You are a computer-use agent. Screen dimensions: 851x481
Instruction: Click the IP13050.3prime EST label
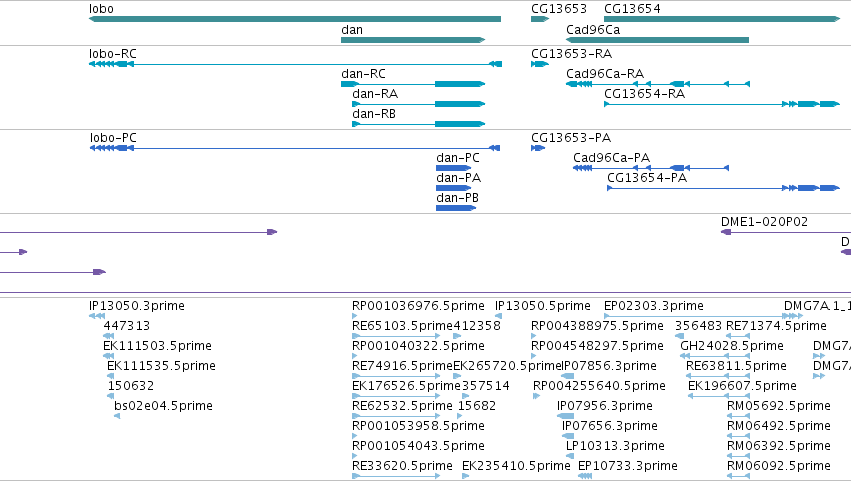[x=137, y=306]
